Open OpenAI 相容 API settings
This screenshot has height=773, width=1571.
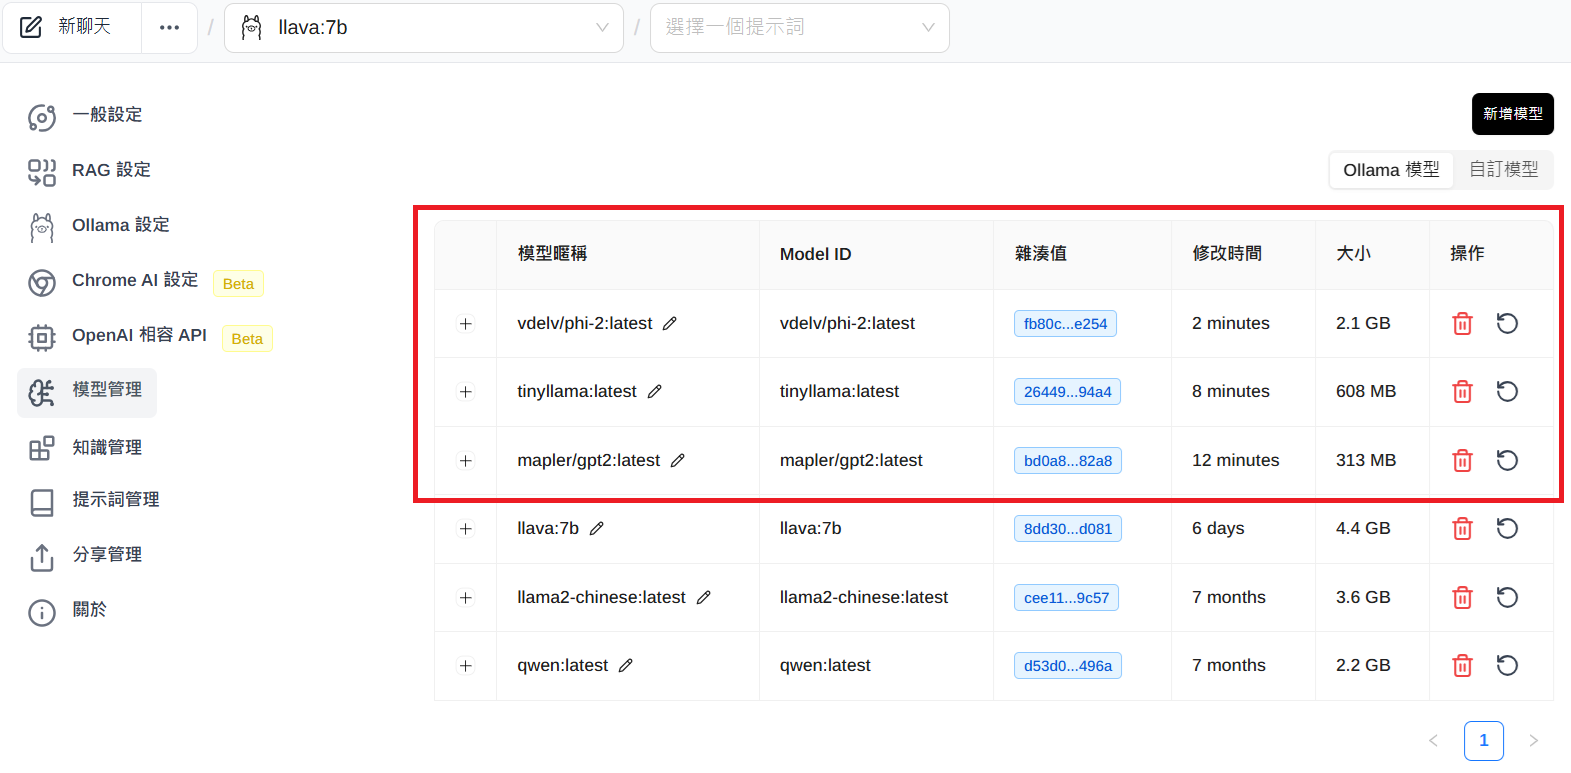click(117, 336)
